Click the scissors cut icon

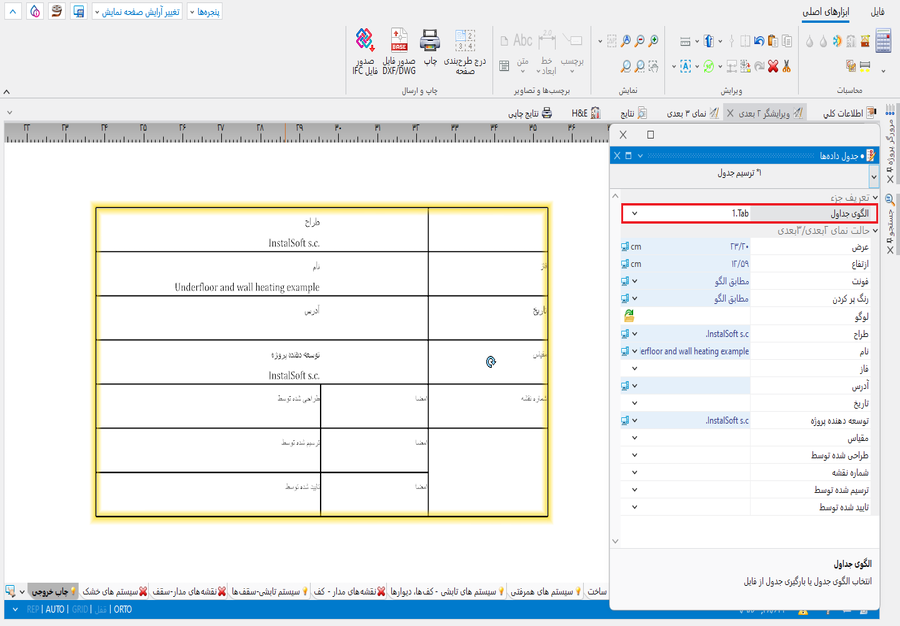(787, 66)
